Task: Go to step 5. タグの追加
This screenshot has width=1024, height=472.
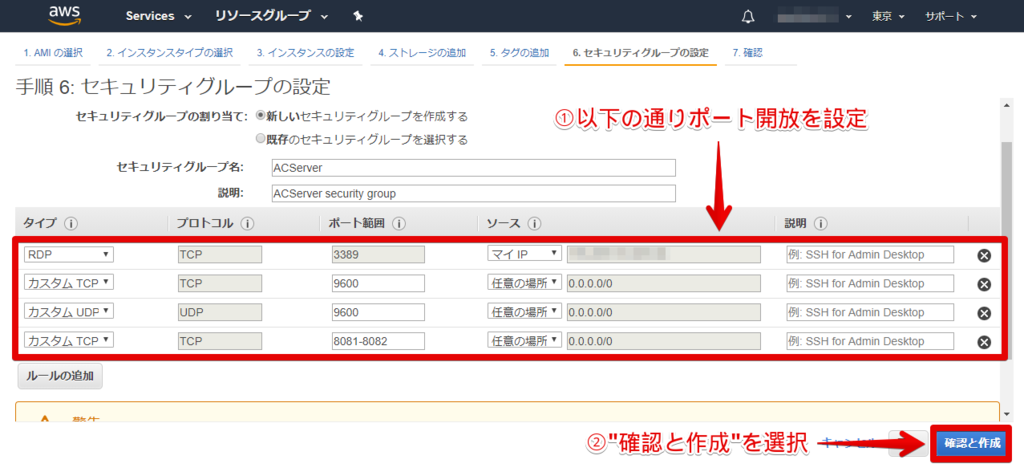Action: [x=519, y=53]
